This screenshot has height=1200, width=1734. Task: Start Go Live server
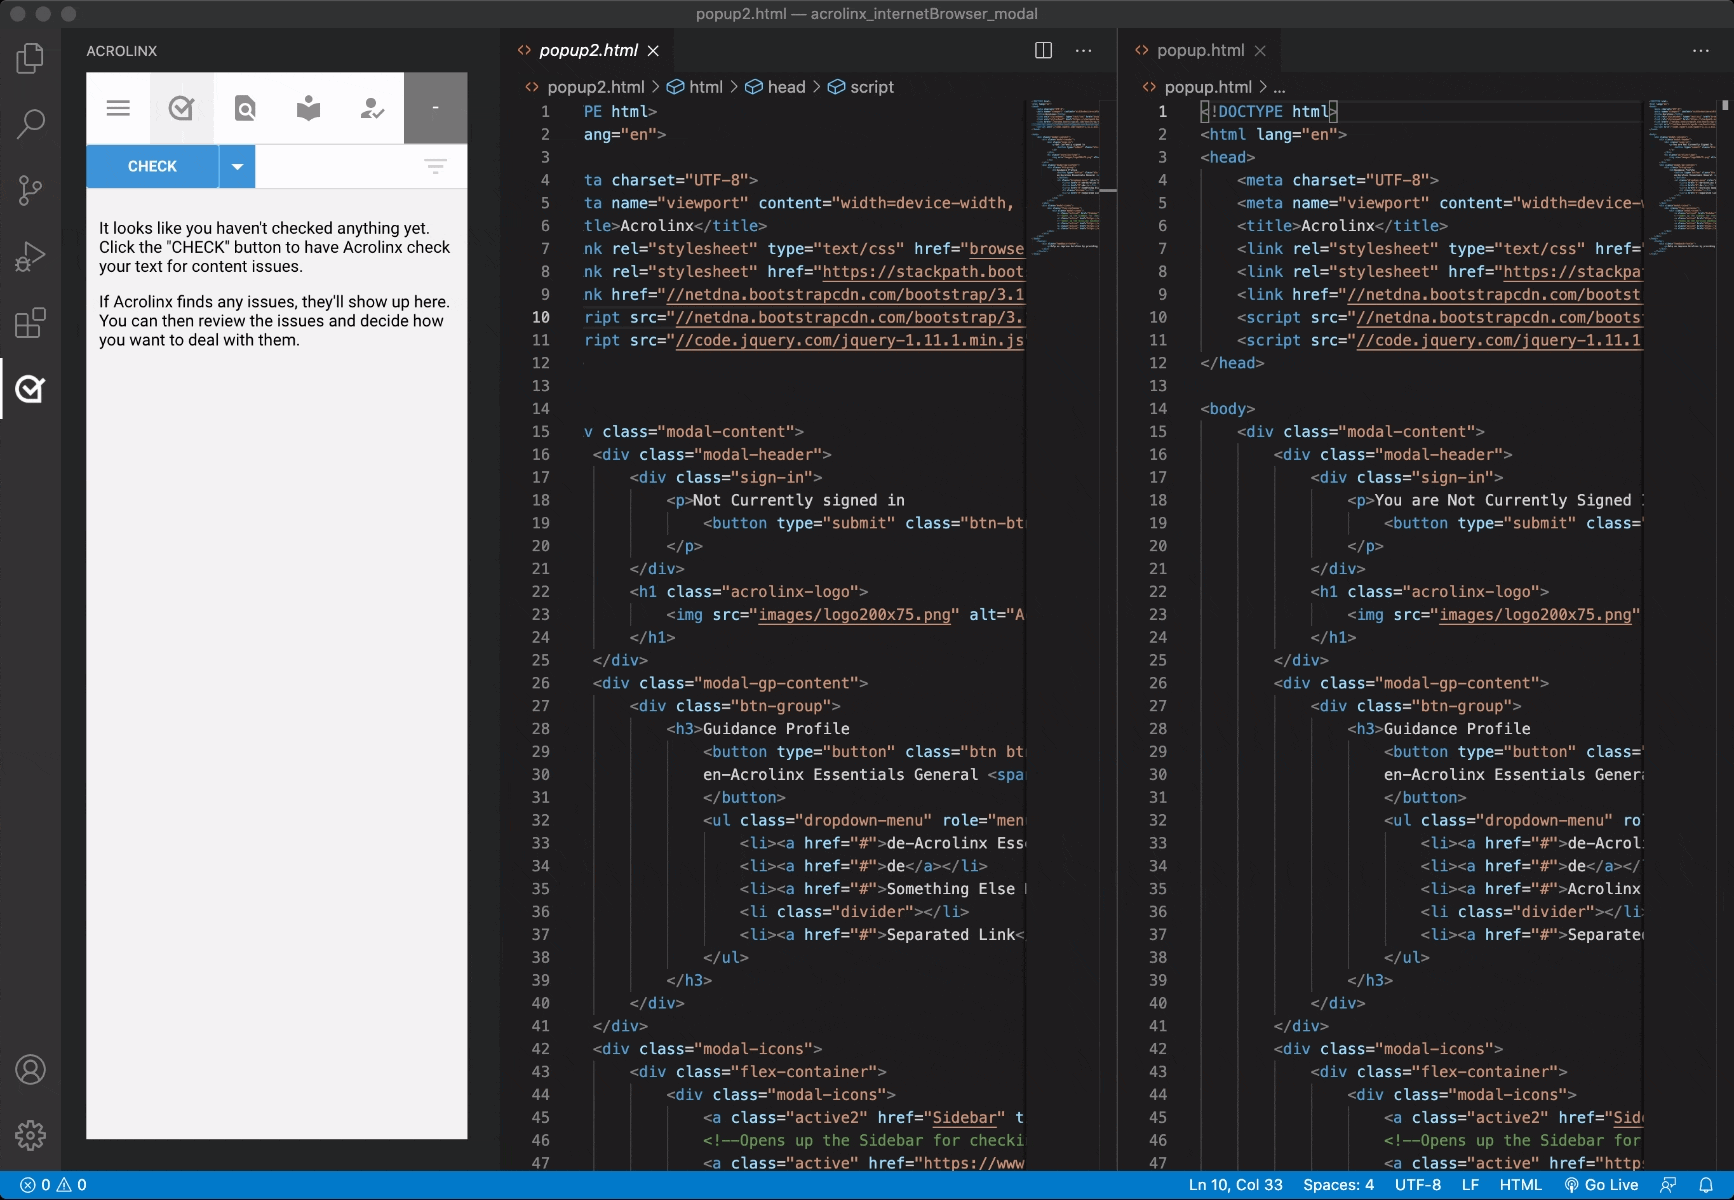click(x=1601, y=1185)
